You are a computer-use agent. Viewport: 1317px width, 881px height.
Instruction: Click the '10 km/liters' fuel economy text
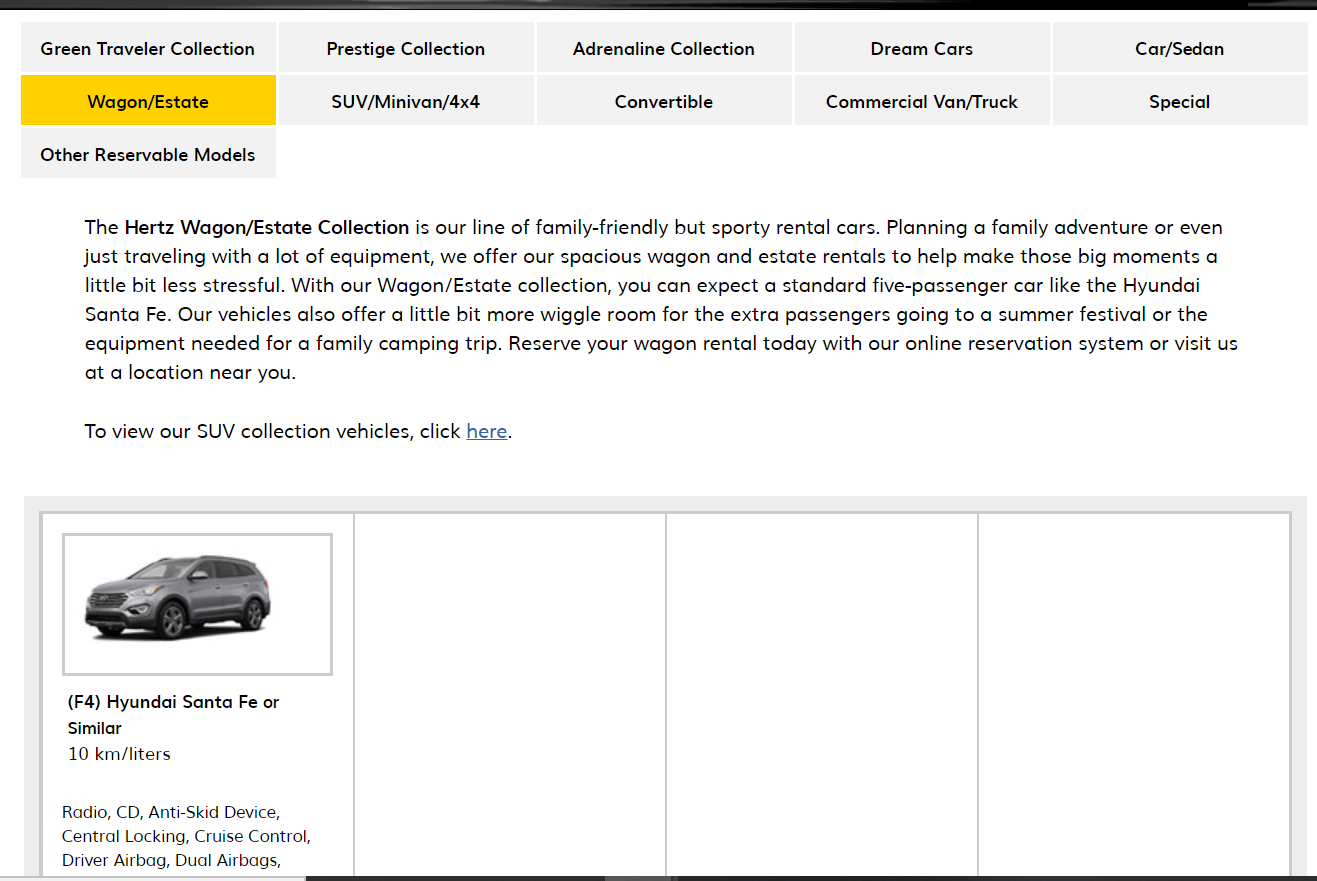(x=119, y=754)
